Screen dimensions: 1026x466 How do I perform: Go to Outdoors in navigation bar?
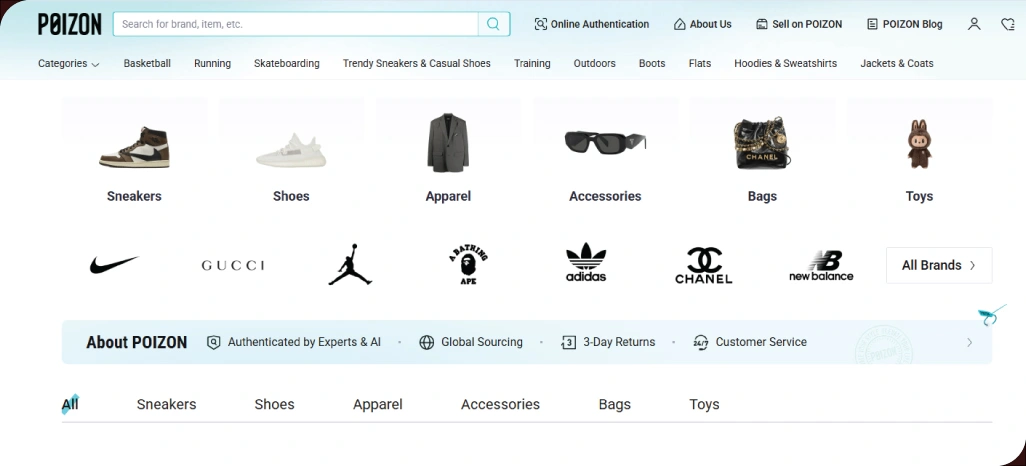pos(595,63)
